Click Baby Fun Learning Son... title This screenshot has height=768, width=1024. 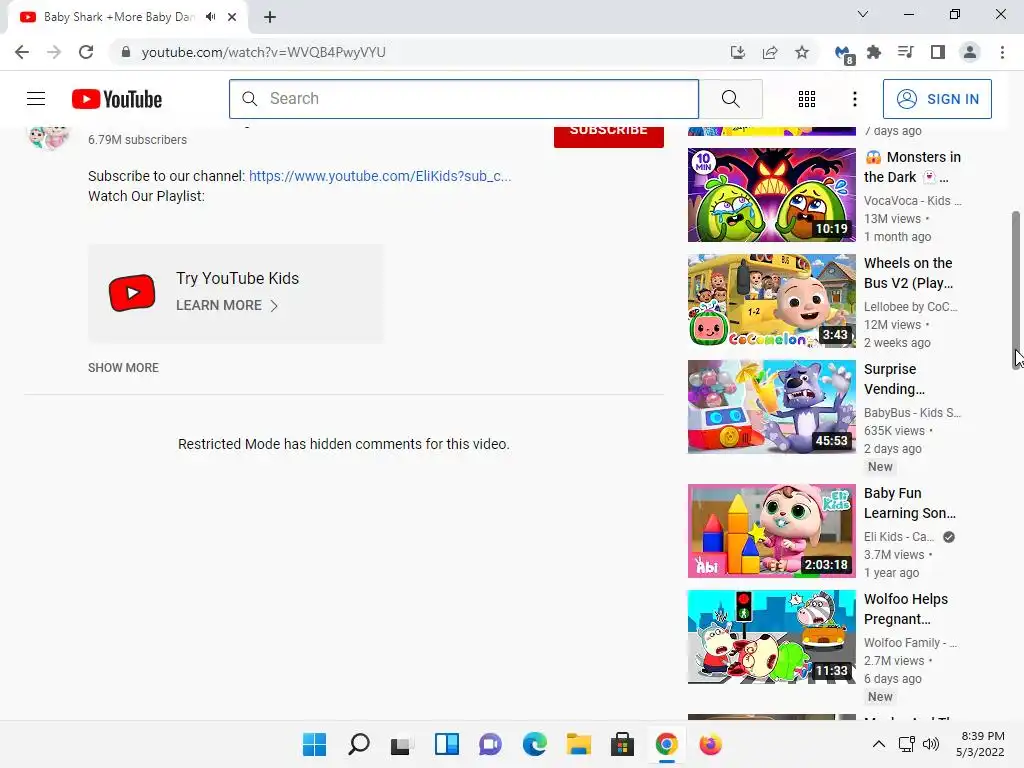(x=910, y=503)
